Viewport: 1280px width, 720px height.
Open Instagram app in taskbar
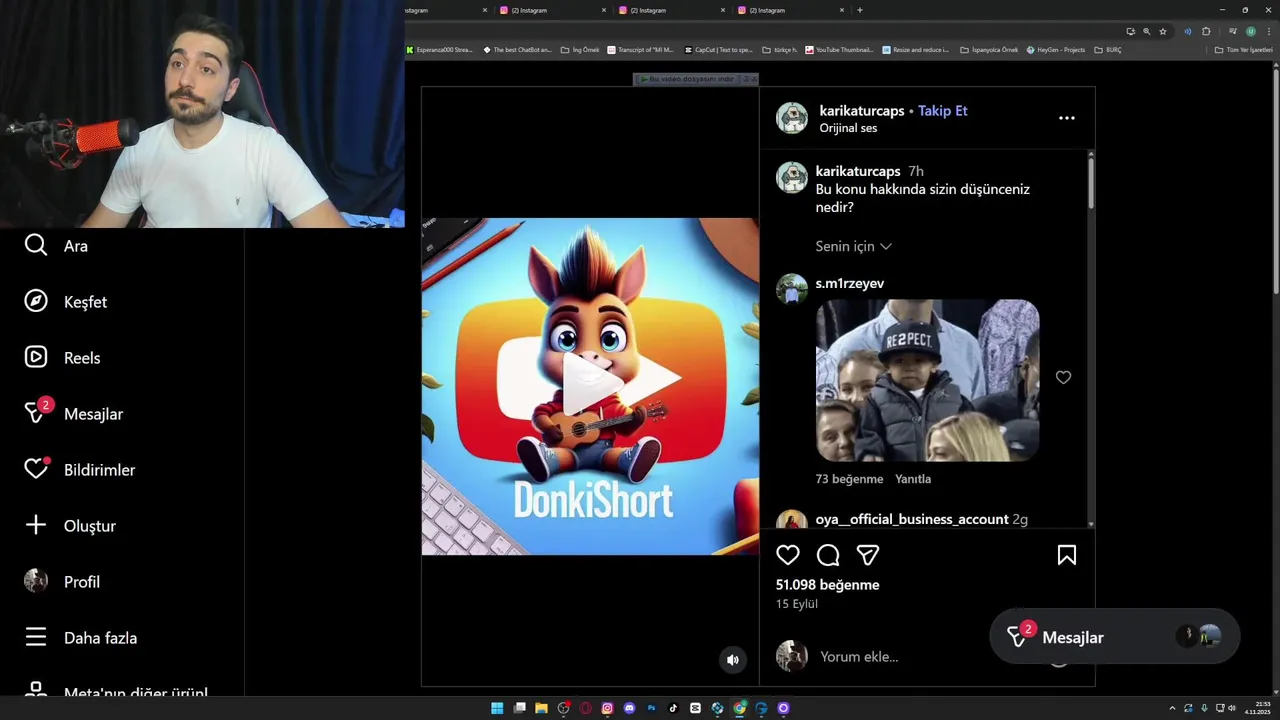tap(607, 708)
